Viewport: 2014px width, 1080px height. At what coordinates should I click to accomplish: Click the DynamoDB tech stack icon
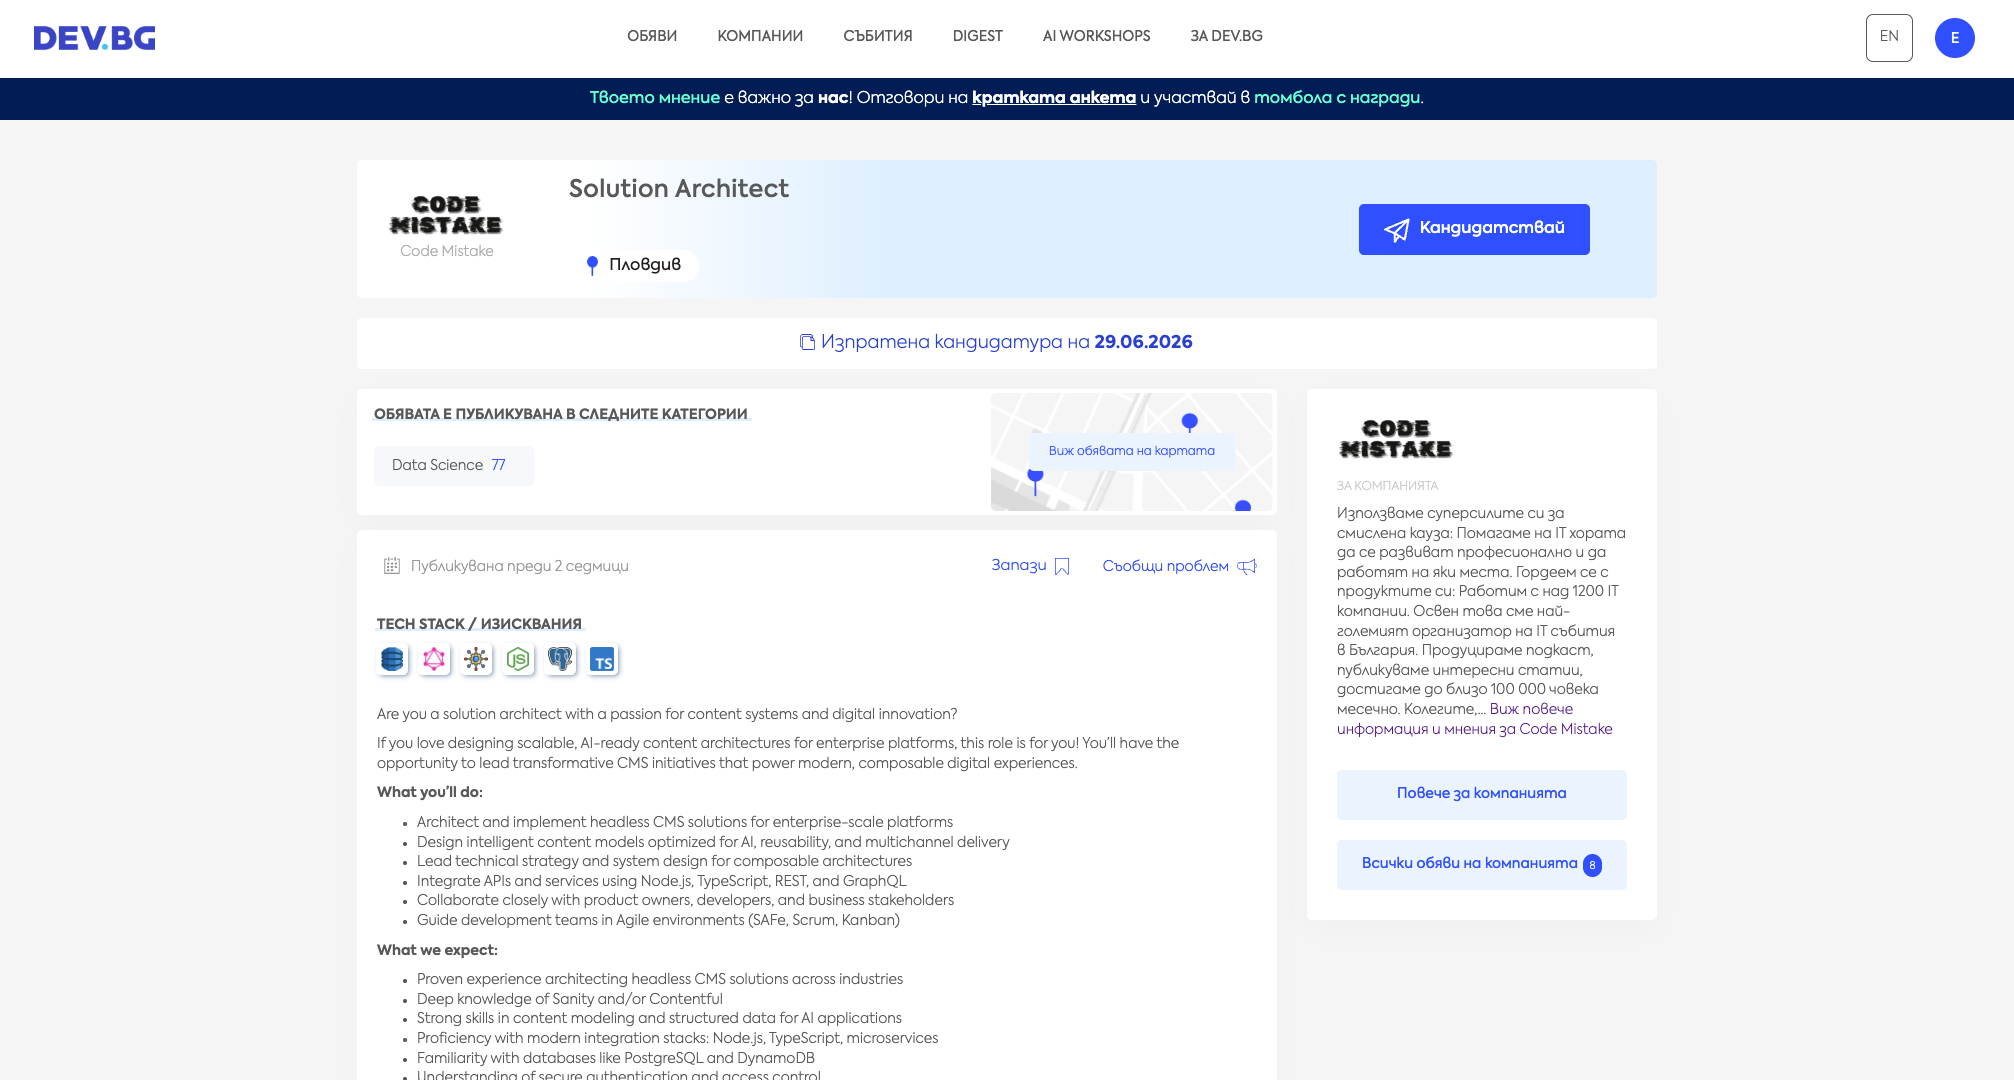(x=392, y=660)
